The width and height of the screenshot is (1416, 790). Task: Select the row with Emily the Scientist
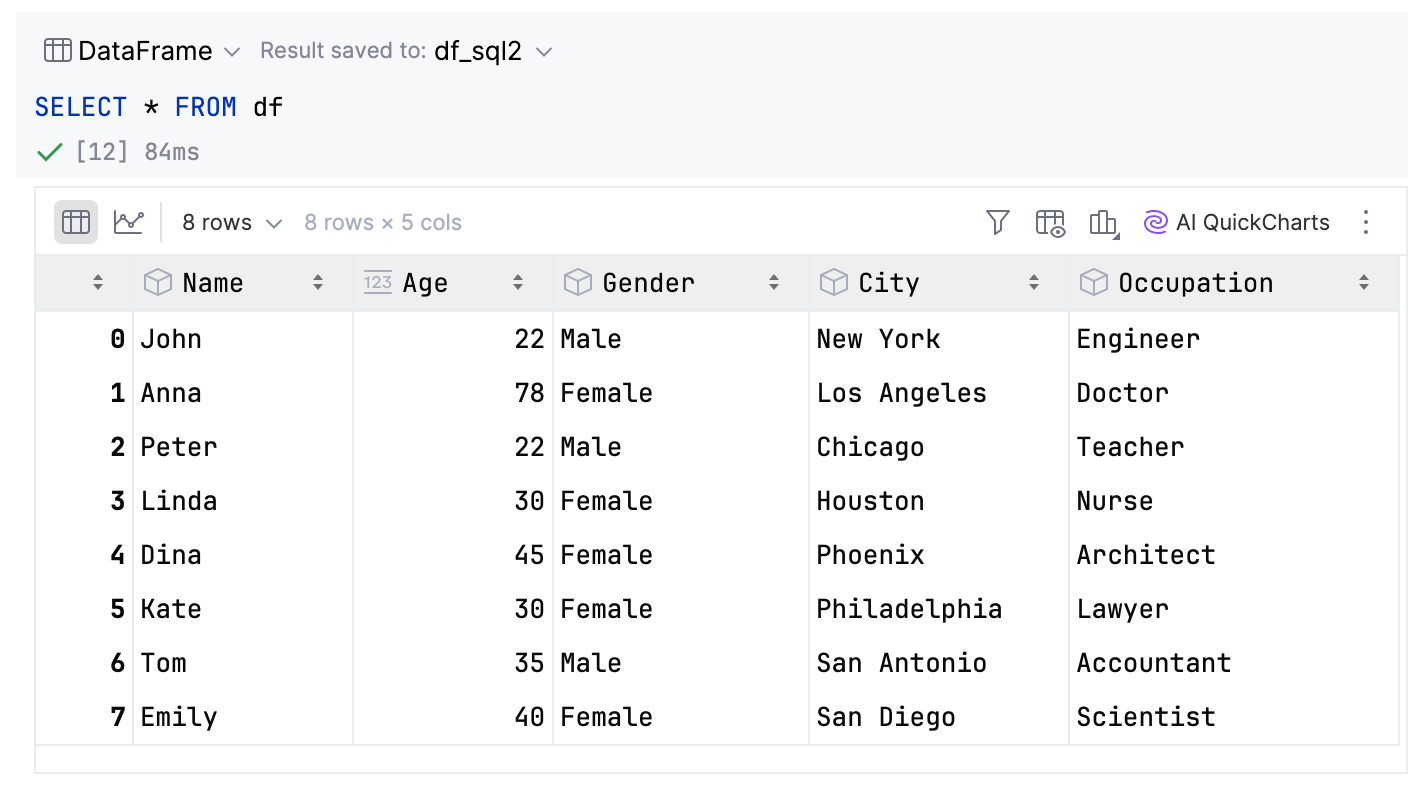point(700,716)
